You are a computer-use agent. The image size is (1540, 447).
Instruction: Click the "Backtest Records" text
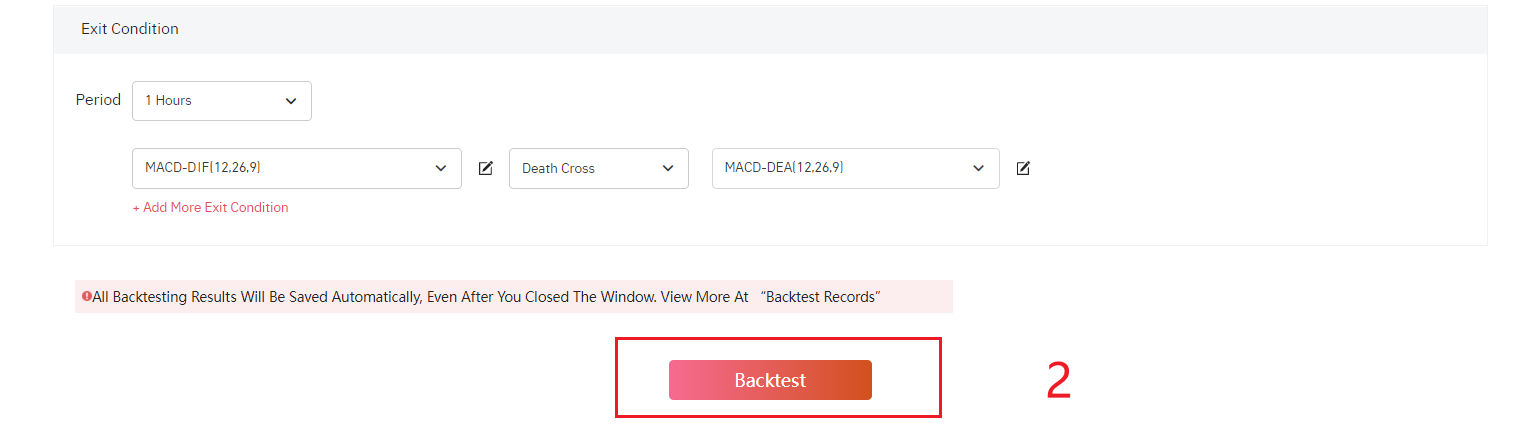(820, 297)
